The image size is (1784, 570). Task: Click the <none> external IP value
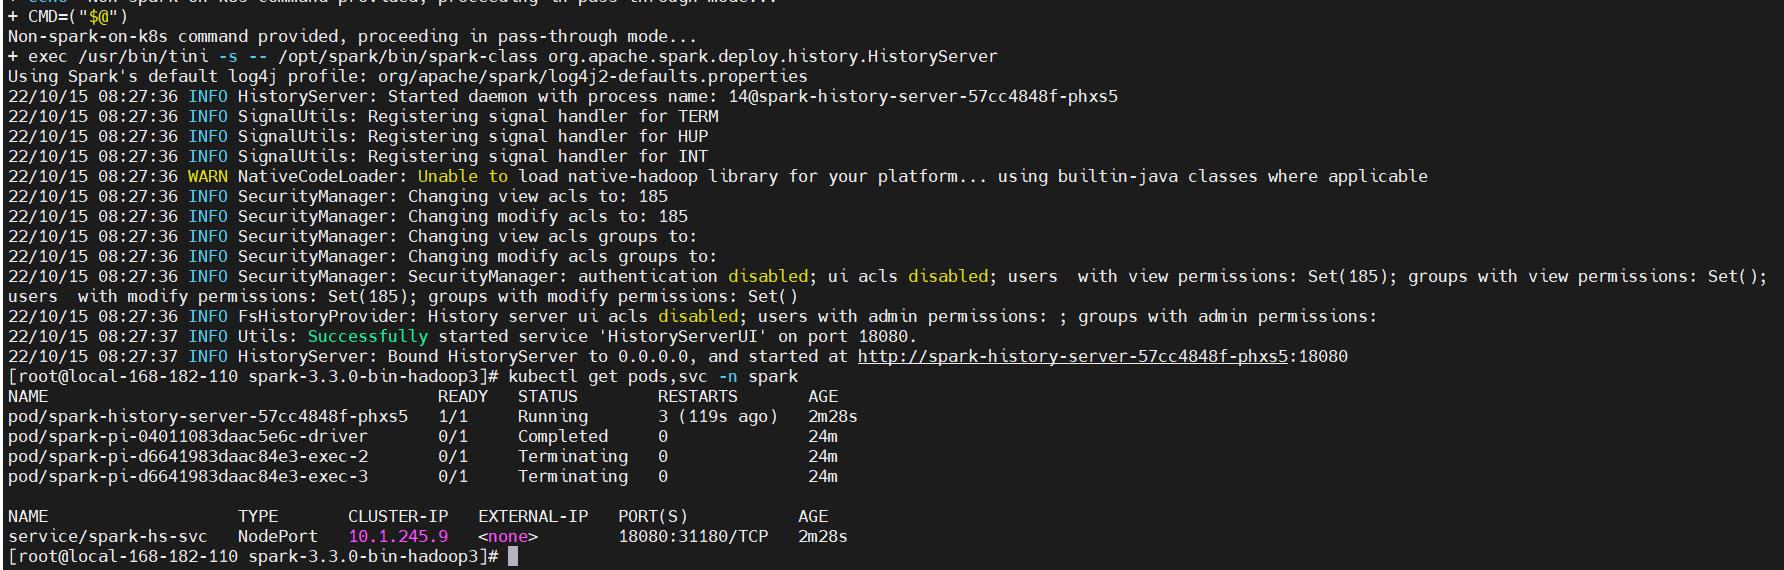click(x=508, y=536)
